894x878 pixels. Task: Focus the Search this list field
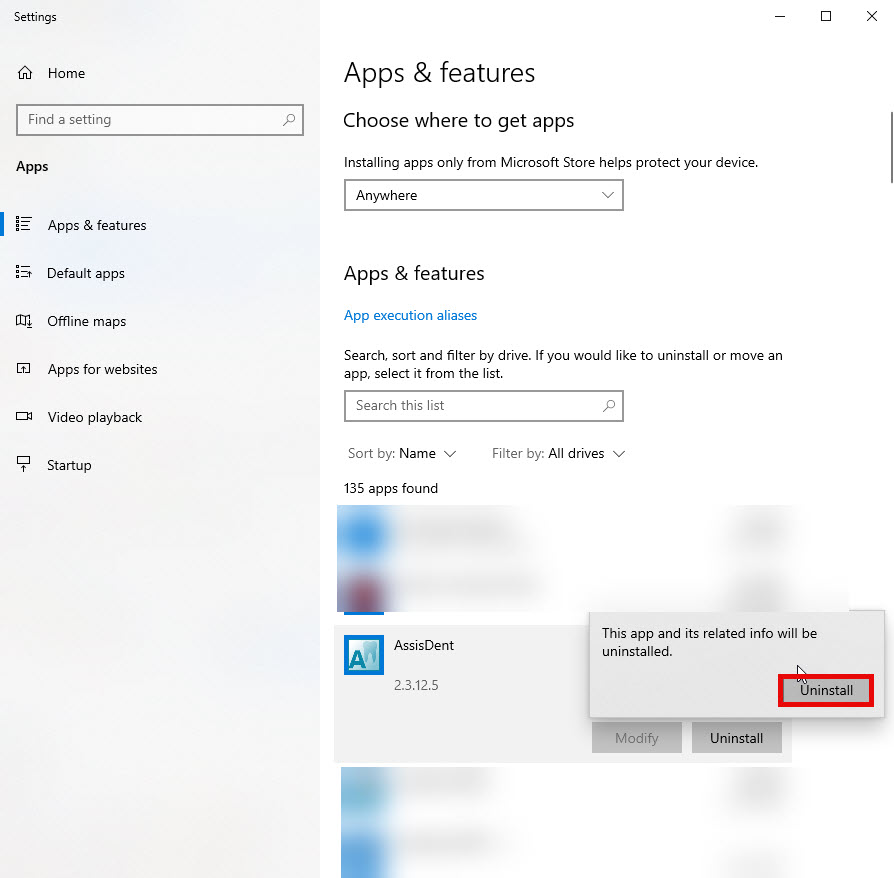(x=483, y=406)
